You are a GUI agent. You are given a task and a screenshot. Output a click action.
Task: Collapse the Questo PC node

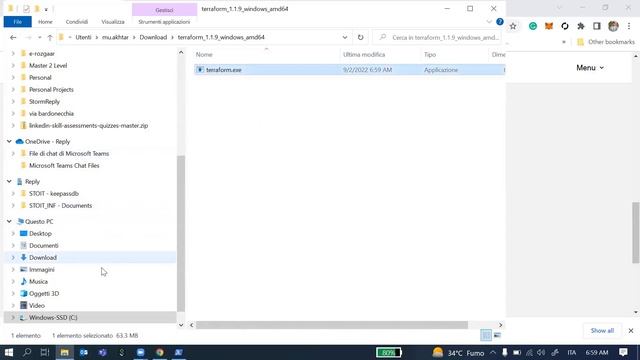(9, 222)
